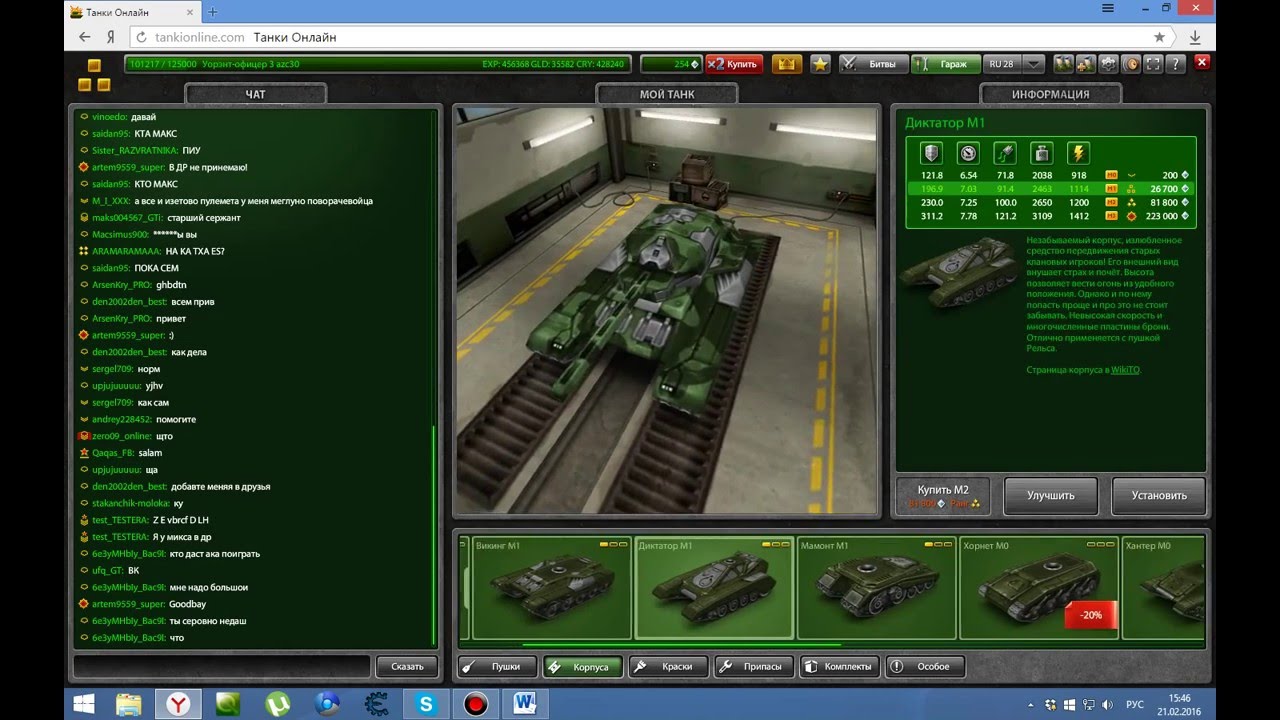Click the turning speed stat icon
Viewport: 1280px width, 720px height.
click(1005, 154)
